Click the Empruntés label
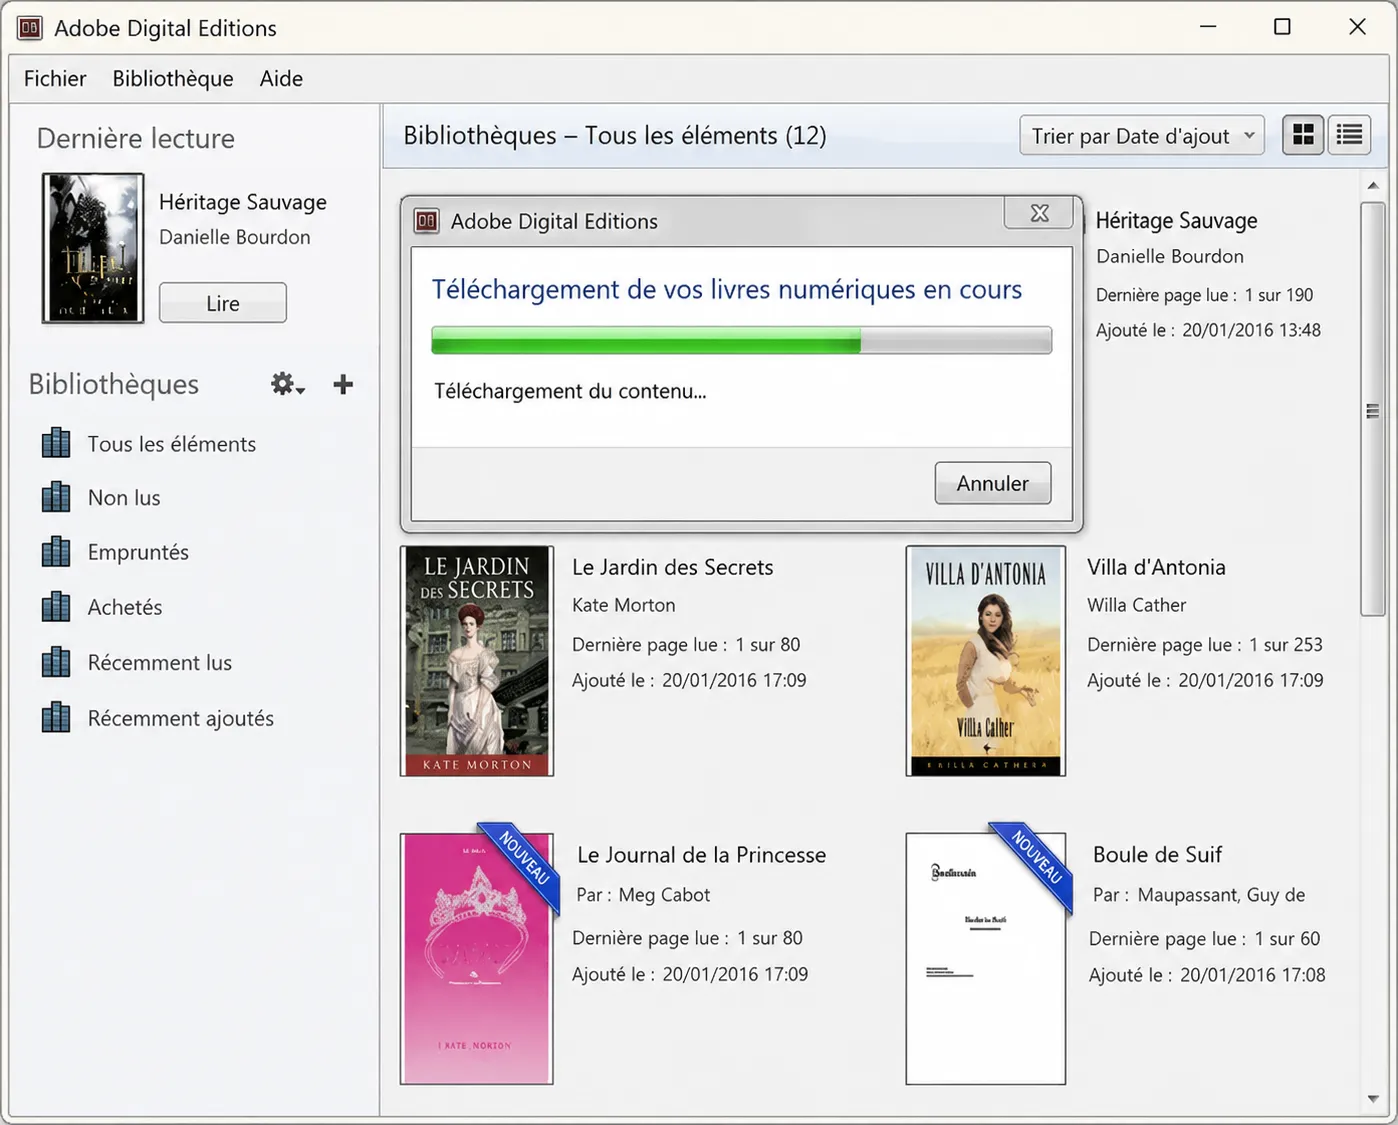The height and width of the screenshot is (1125, 1398). pos(138,553)
